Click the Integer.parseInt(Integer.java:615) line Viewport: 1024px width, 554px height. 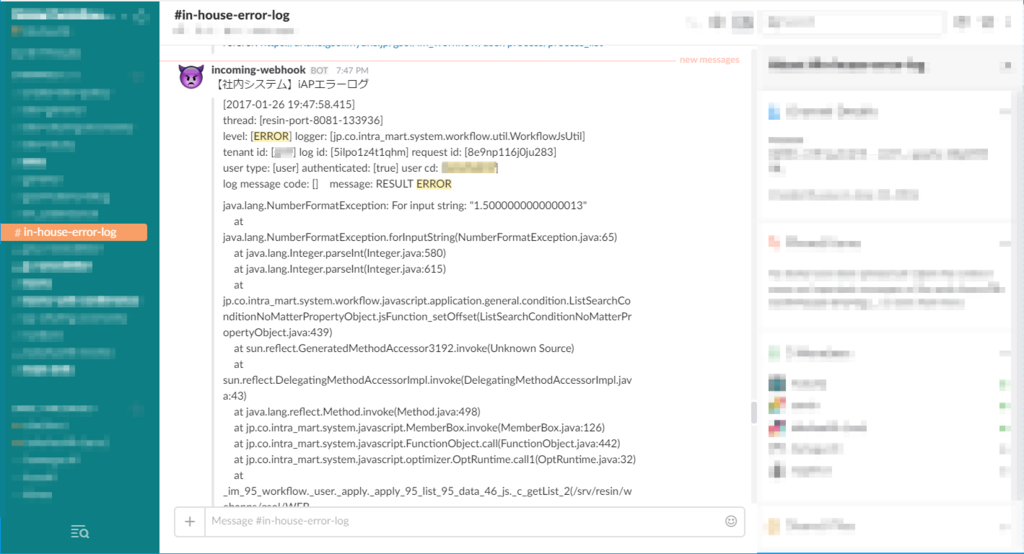click(x=340, y=269)
